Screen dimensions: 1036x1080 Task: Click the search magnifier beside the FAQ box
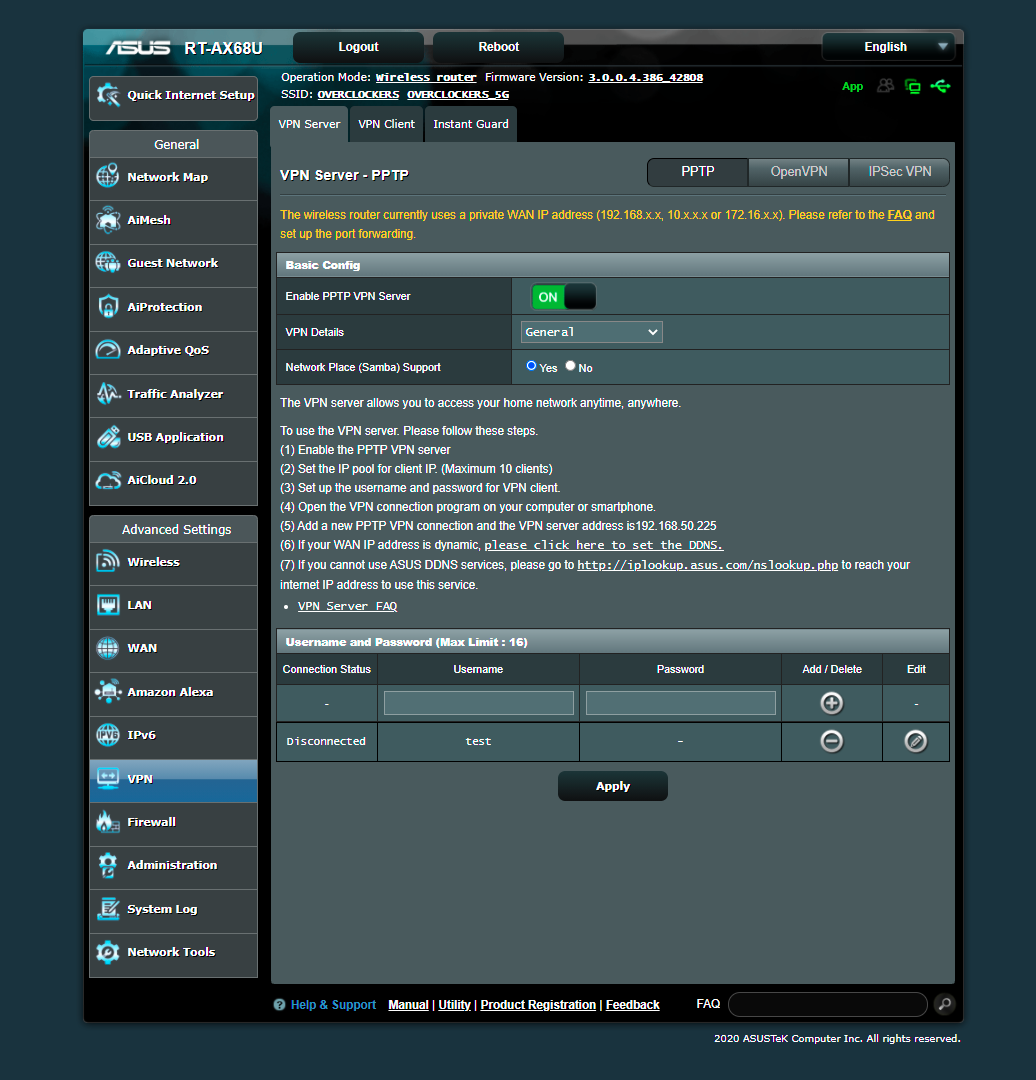pos(943,1004)
